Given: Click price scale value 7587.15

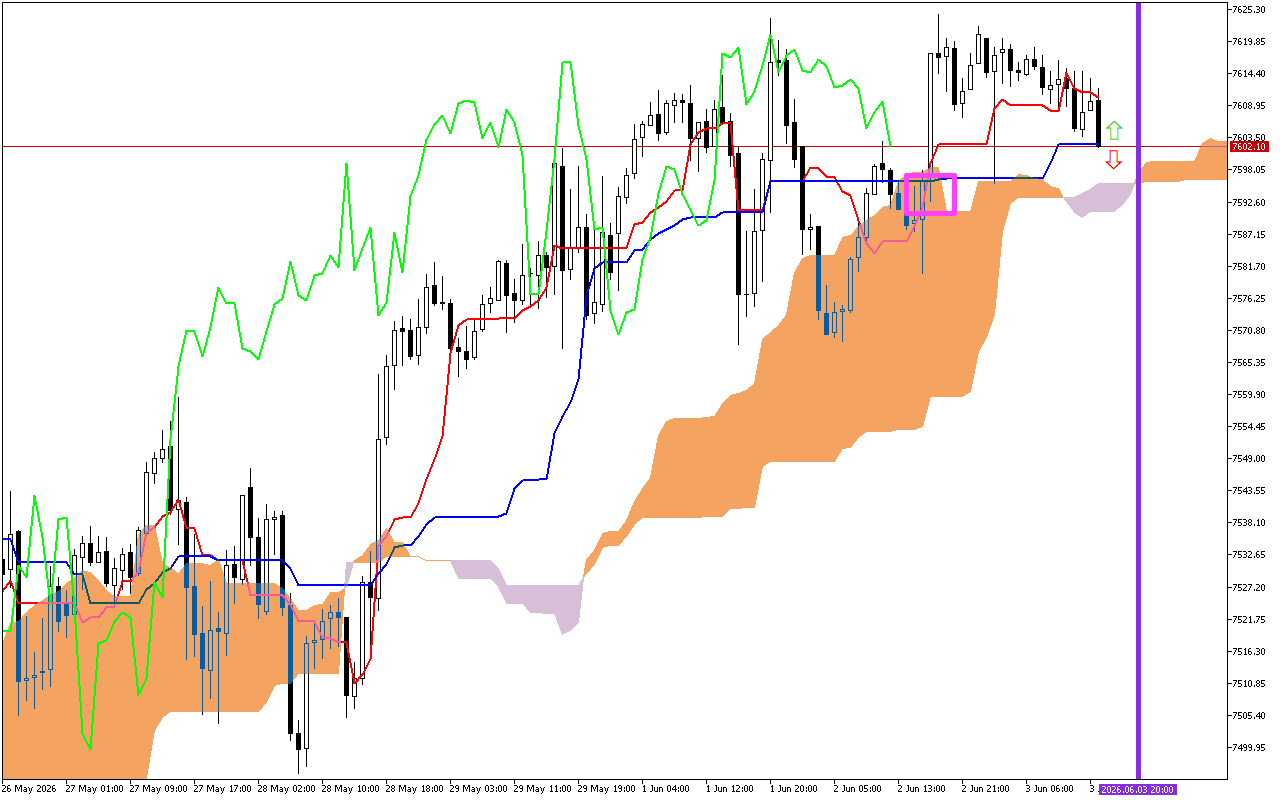Looking at the screenshot, I should [x=1248, y=234].
